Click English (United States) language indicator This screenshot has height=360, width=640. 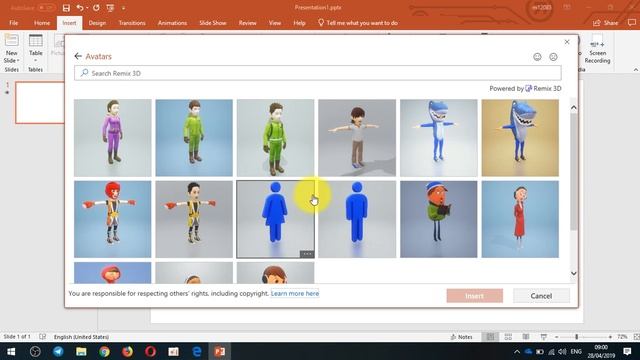81,337
